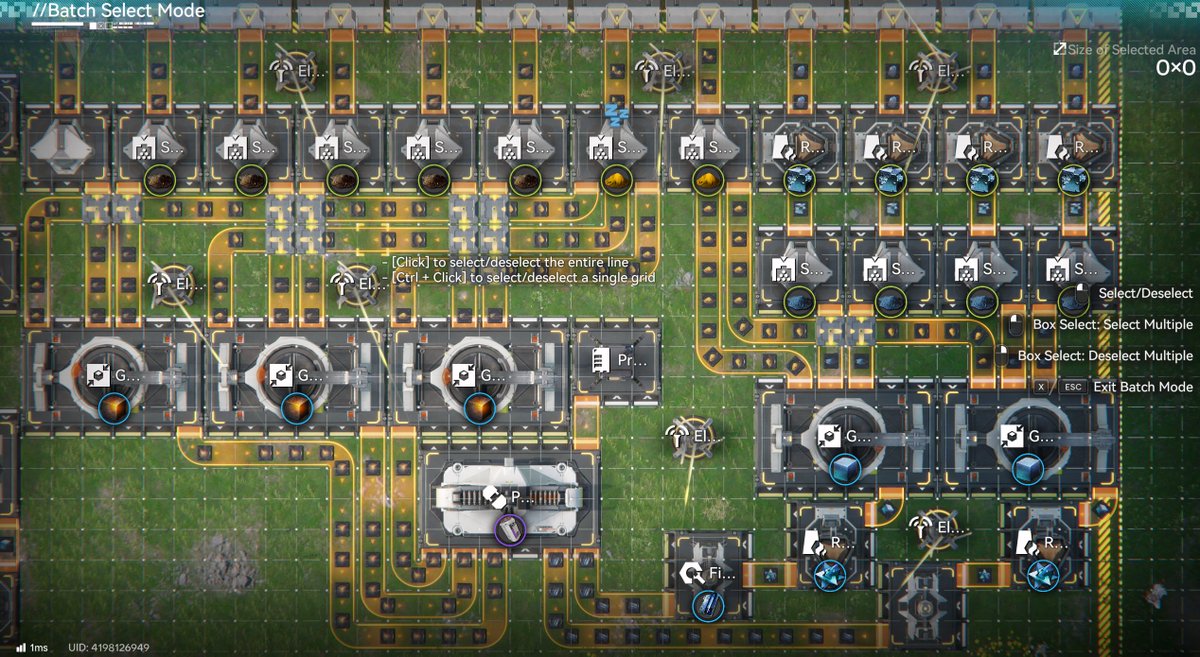Click the signal latency icon next to 1ms
The width and height of the screenshot is (1200, 657).
(21, 648)
